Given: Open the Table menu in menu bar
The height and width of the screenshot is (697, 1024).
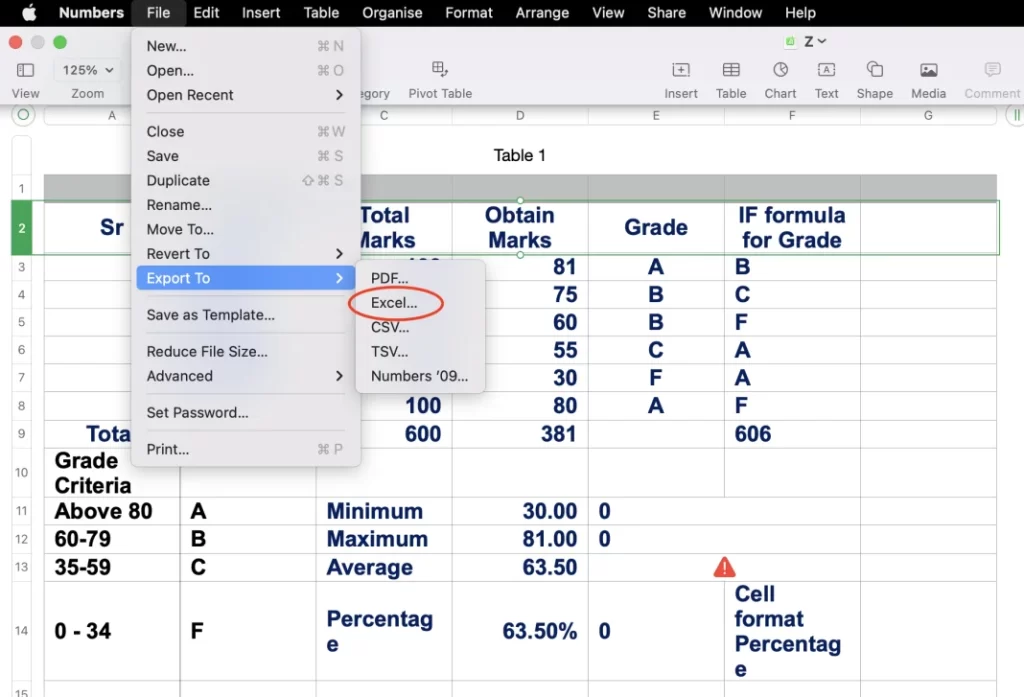Looking at the screenshot, I should tap(321, 12).
